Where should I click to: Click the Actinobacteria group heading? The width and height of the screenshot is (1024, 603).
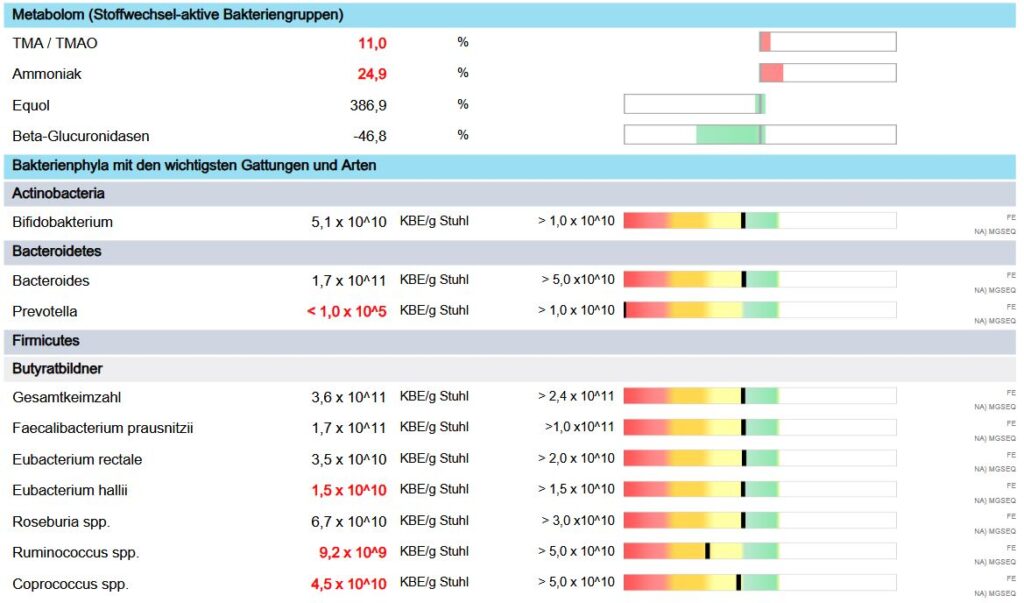click(58, 194)
